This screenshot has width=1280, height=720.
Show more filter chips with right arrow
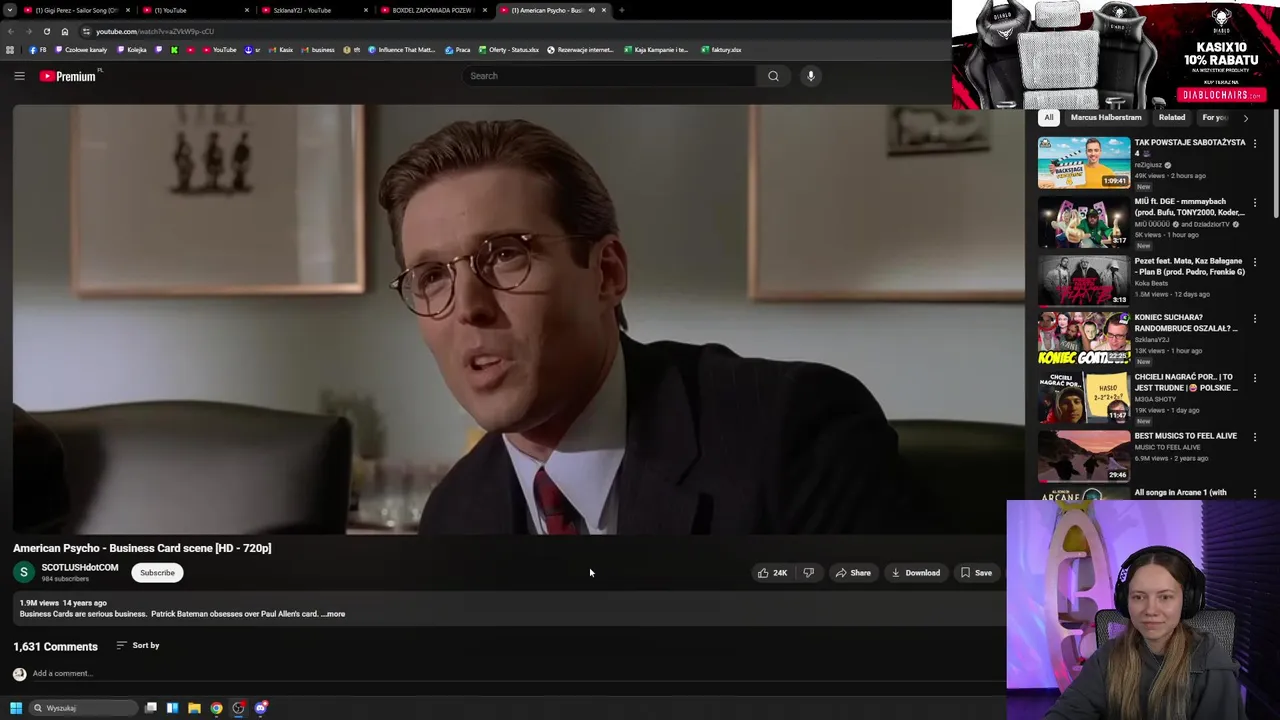click(1245, 118)
